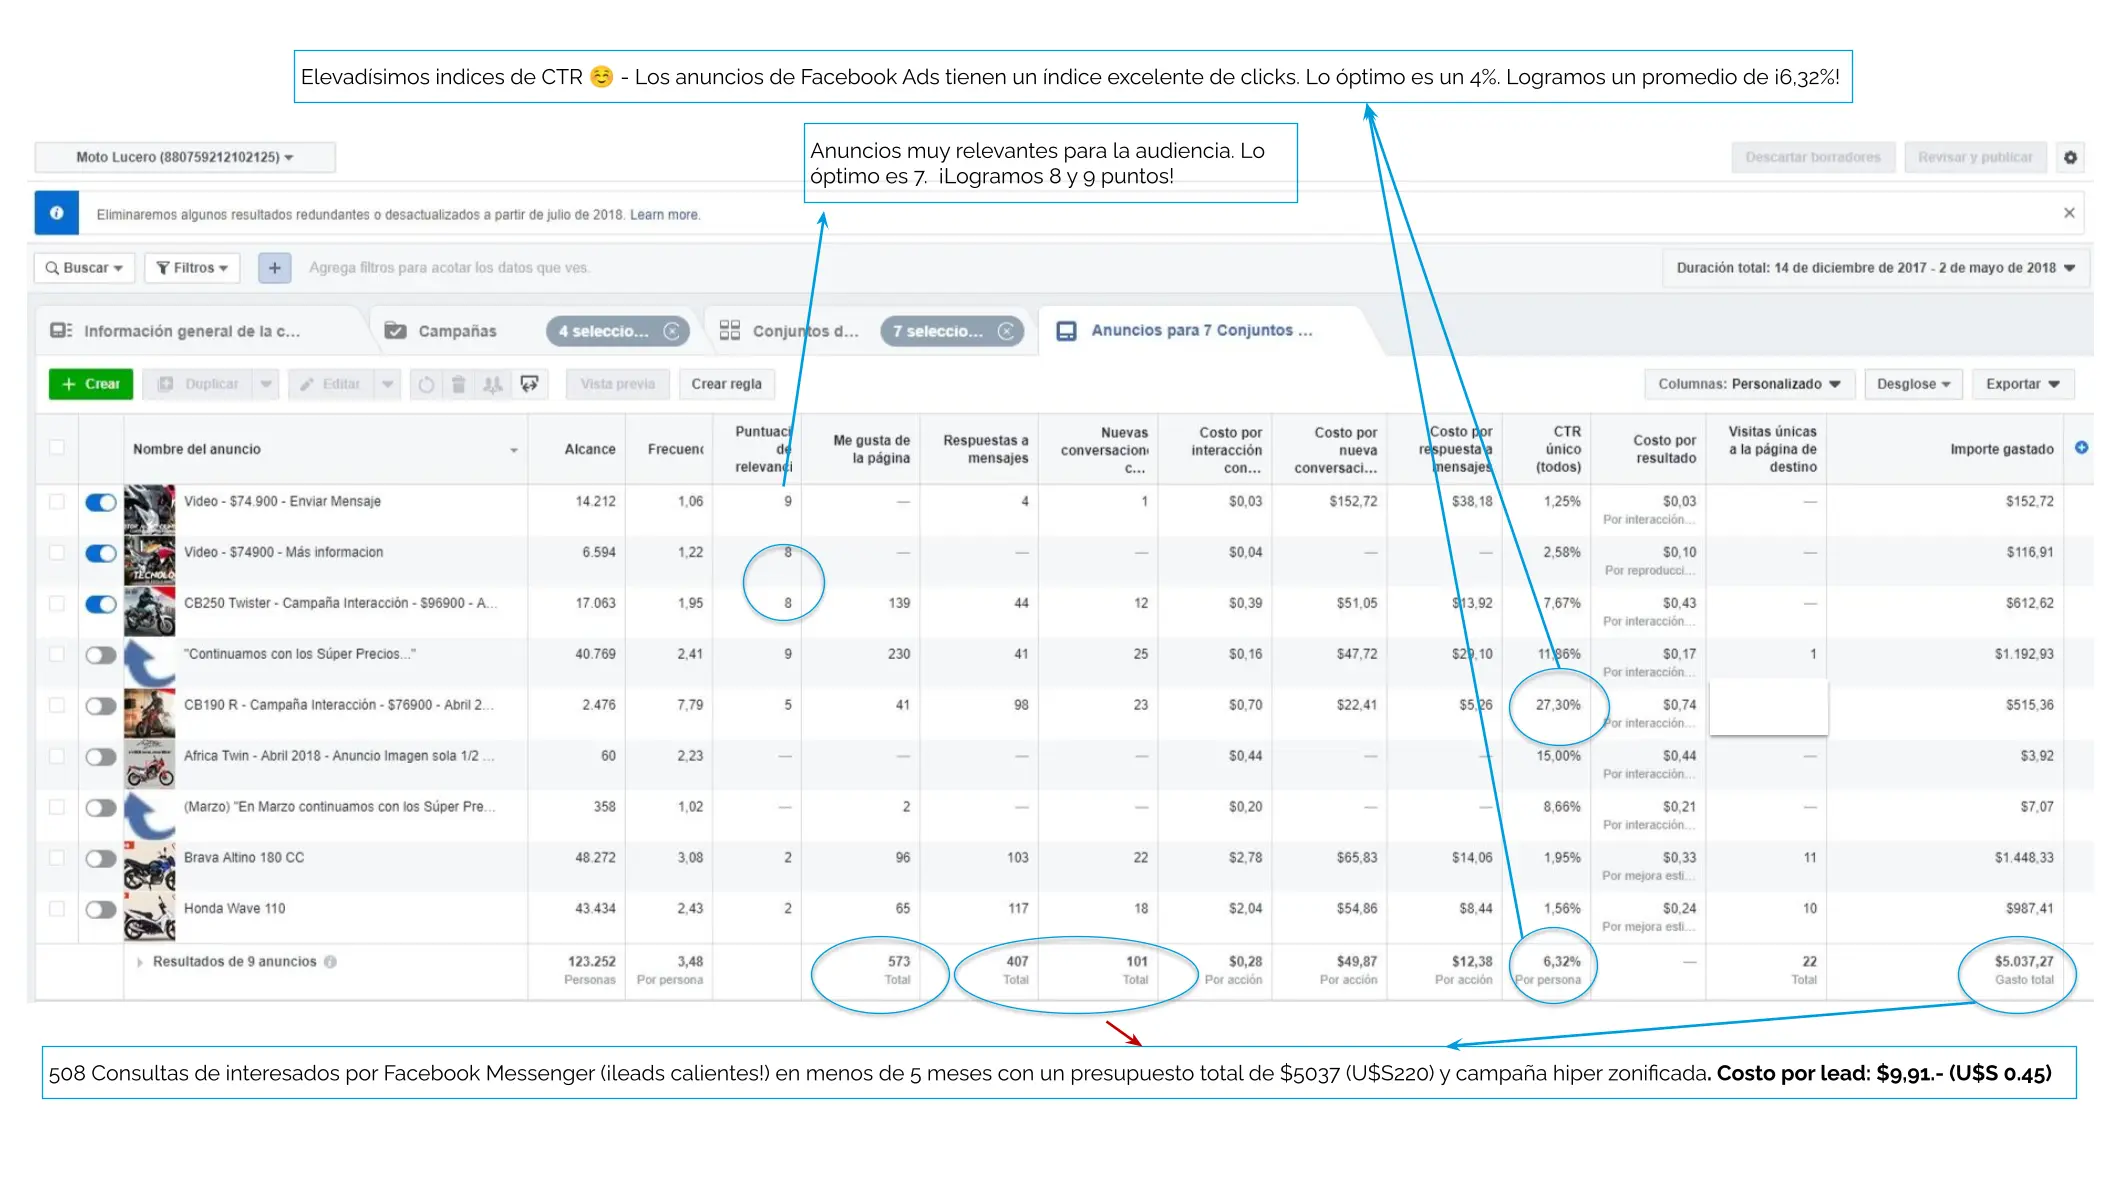Viewport: 2110px width, 1186px height.
Task: Click the blue info icon on the banner
Action: pos(57,213)
